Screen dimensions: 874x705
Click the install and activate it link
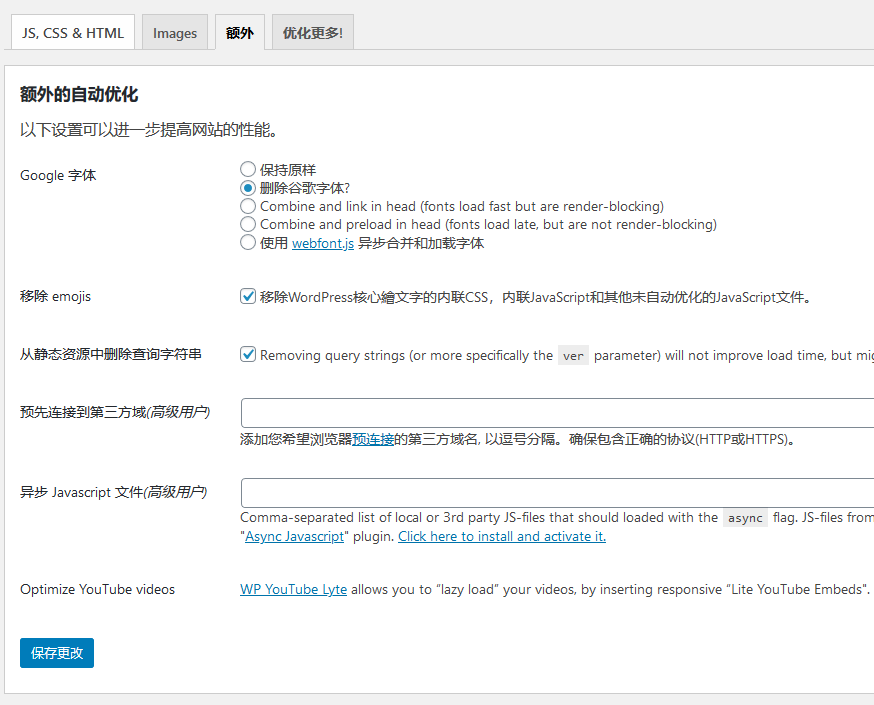coord(501,536)
